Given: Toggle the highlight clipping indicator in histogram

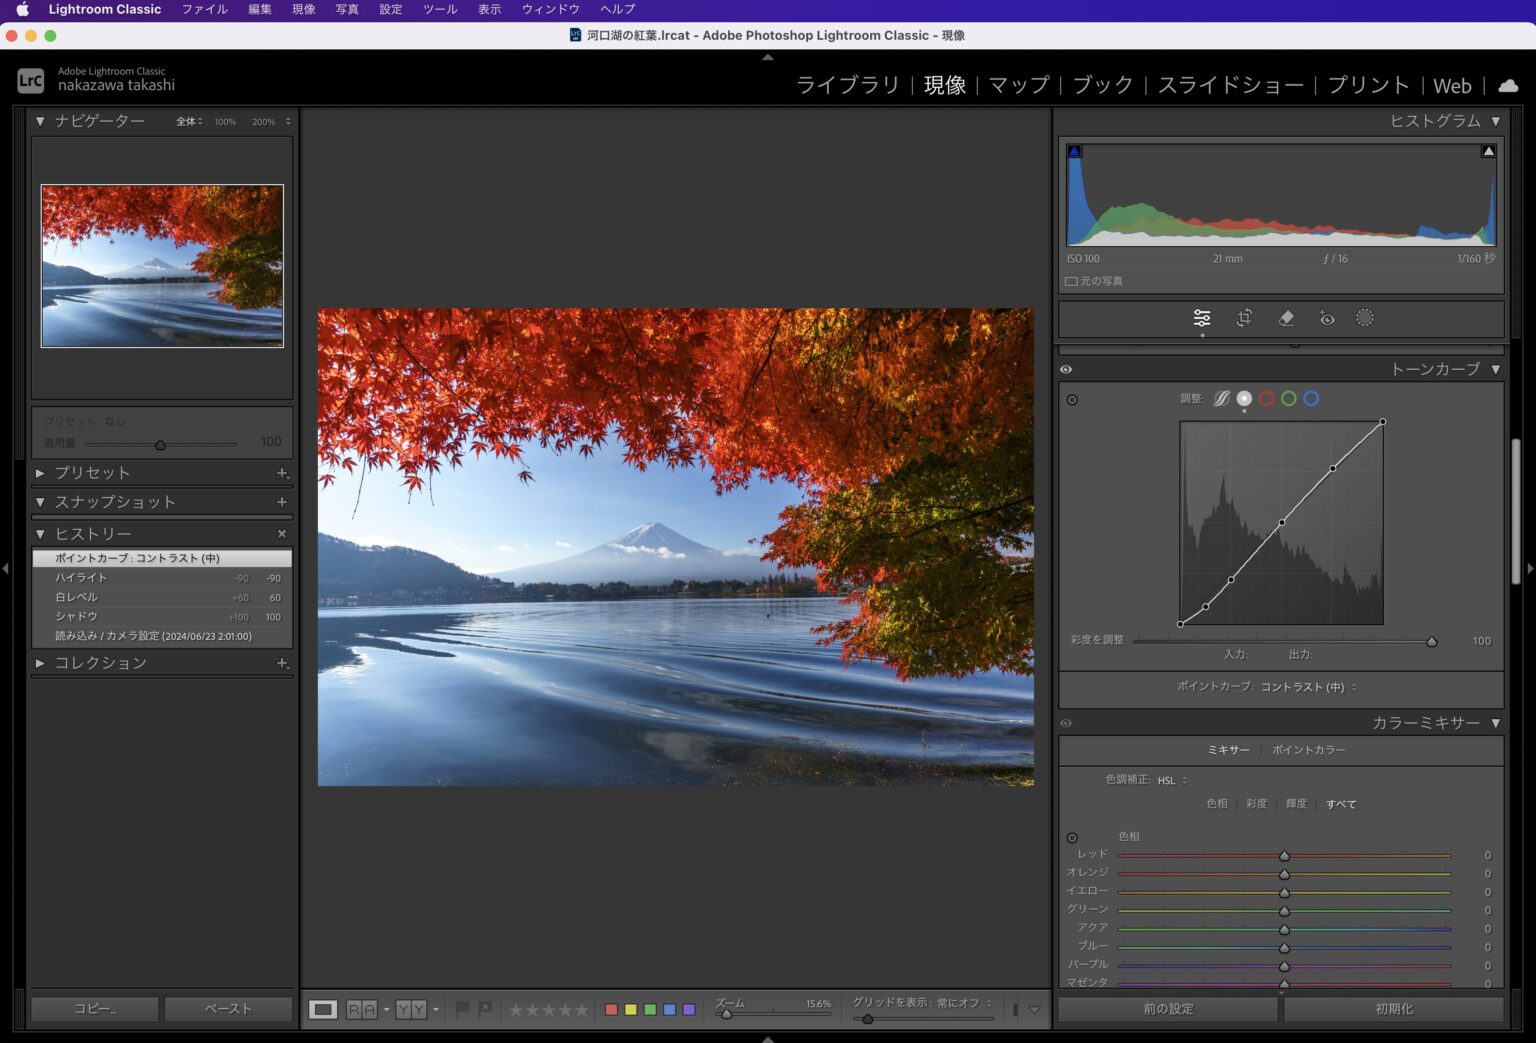Looking at the screenshot, I should (1488, 152).
